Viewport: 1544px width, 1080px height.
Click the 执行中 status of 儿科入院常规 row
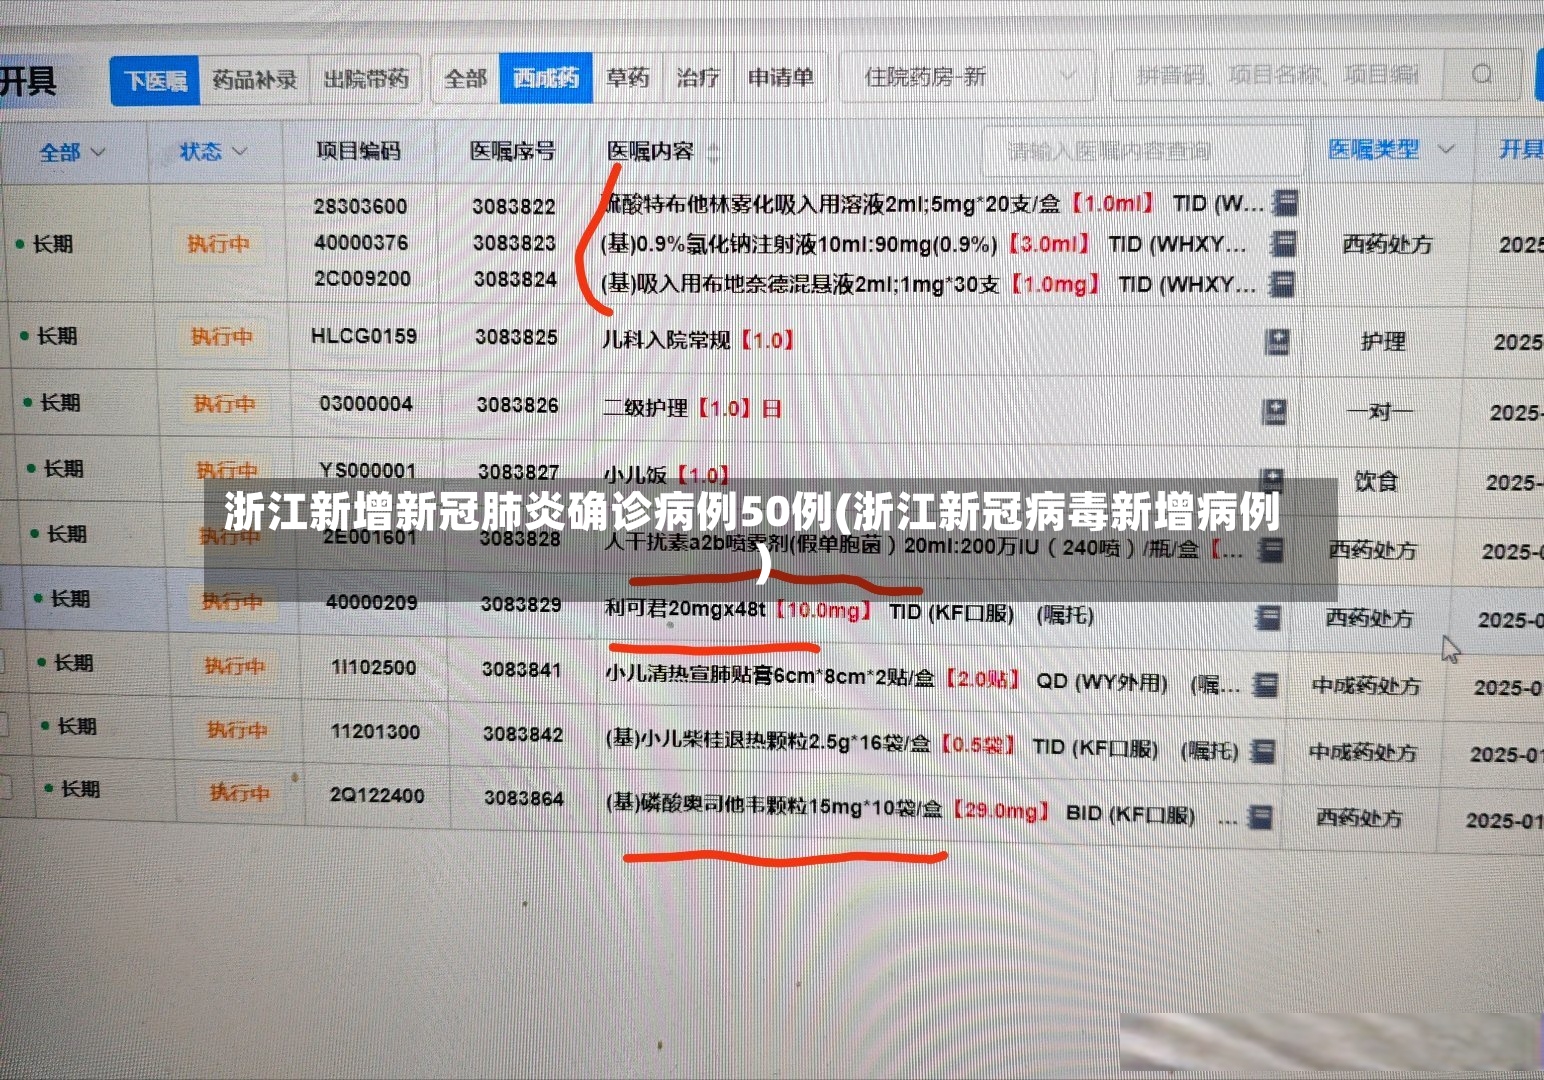222,337
